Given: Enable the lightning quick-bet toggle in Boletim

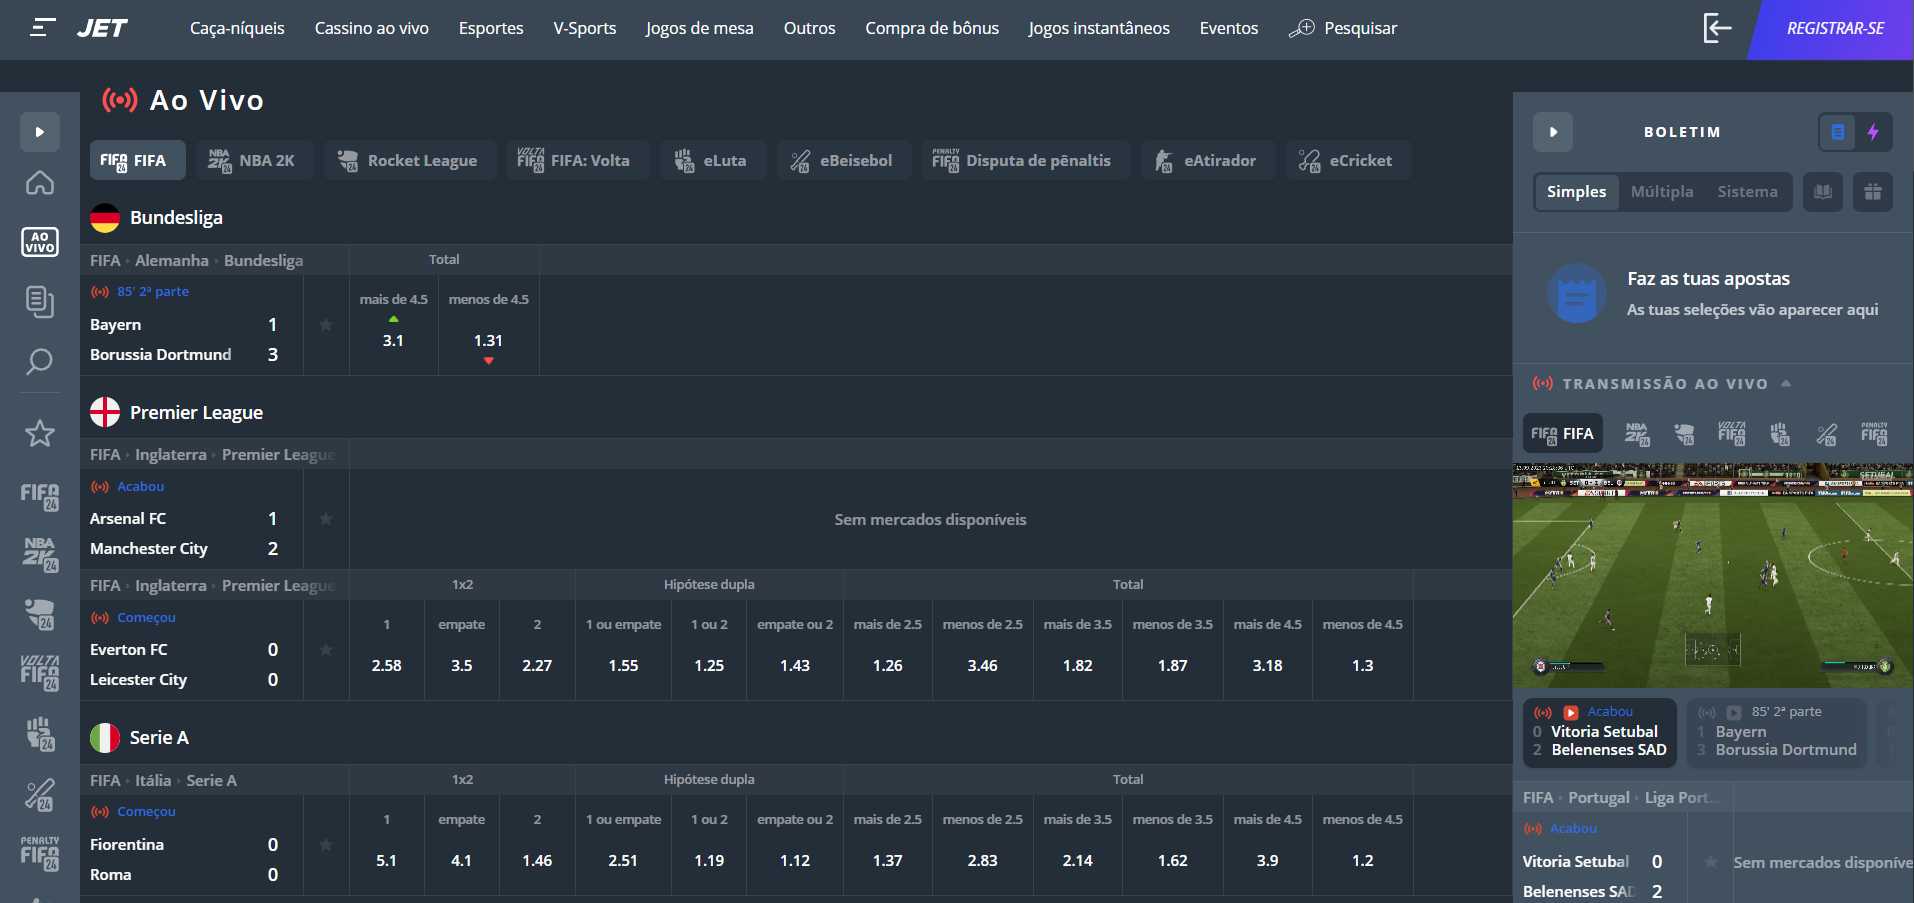Looking at the screenshot, I should click(x=1874, y=132).
